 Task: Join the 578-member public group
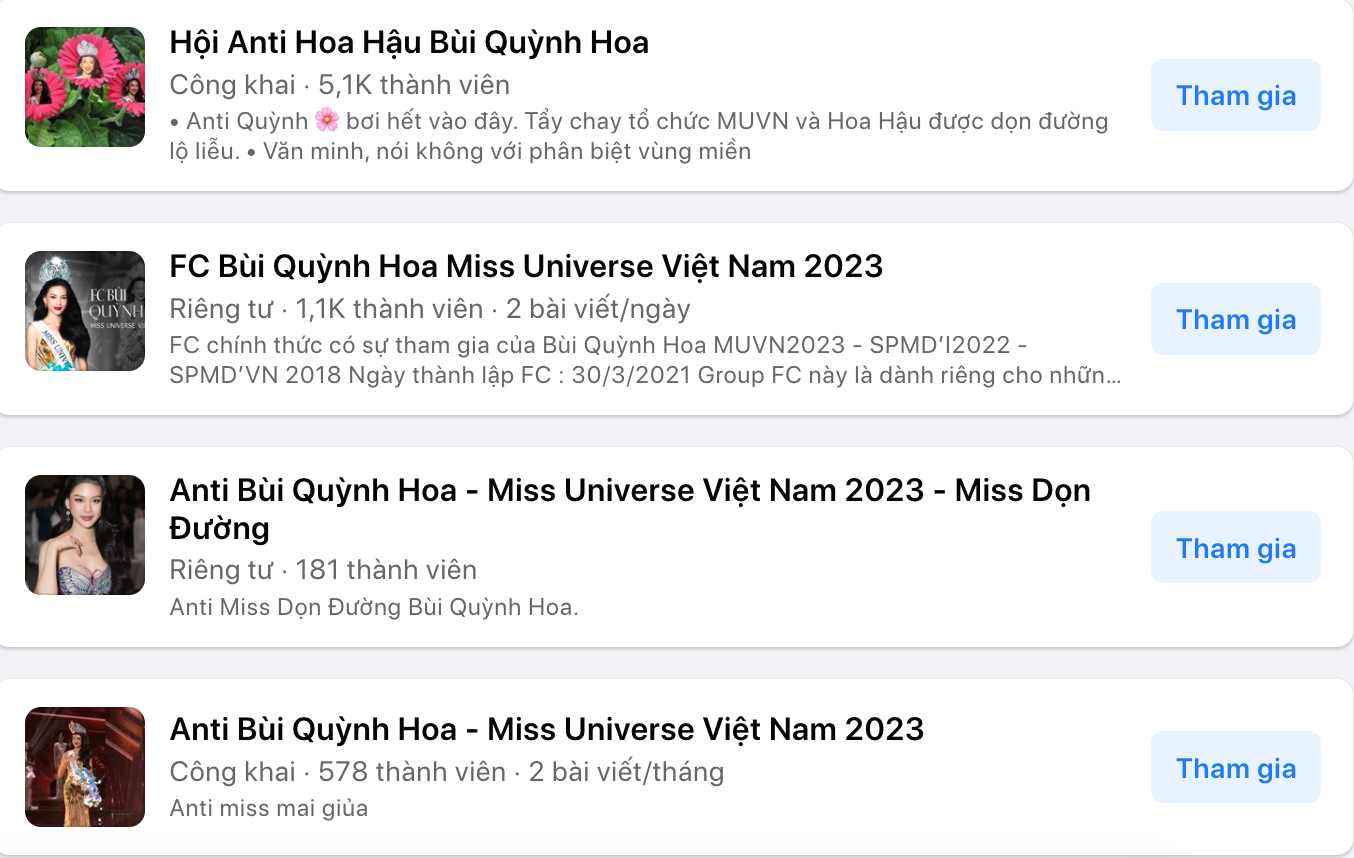point(1235,768)
